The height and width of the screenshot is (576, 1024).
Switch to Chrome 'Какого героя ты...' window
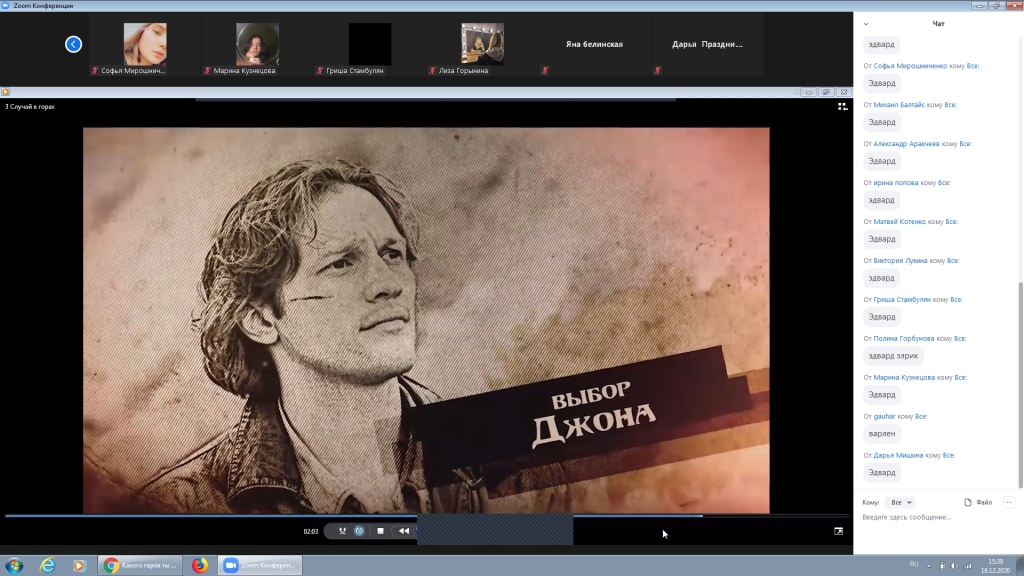(x=140, y=566)
